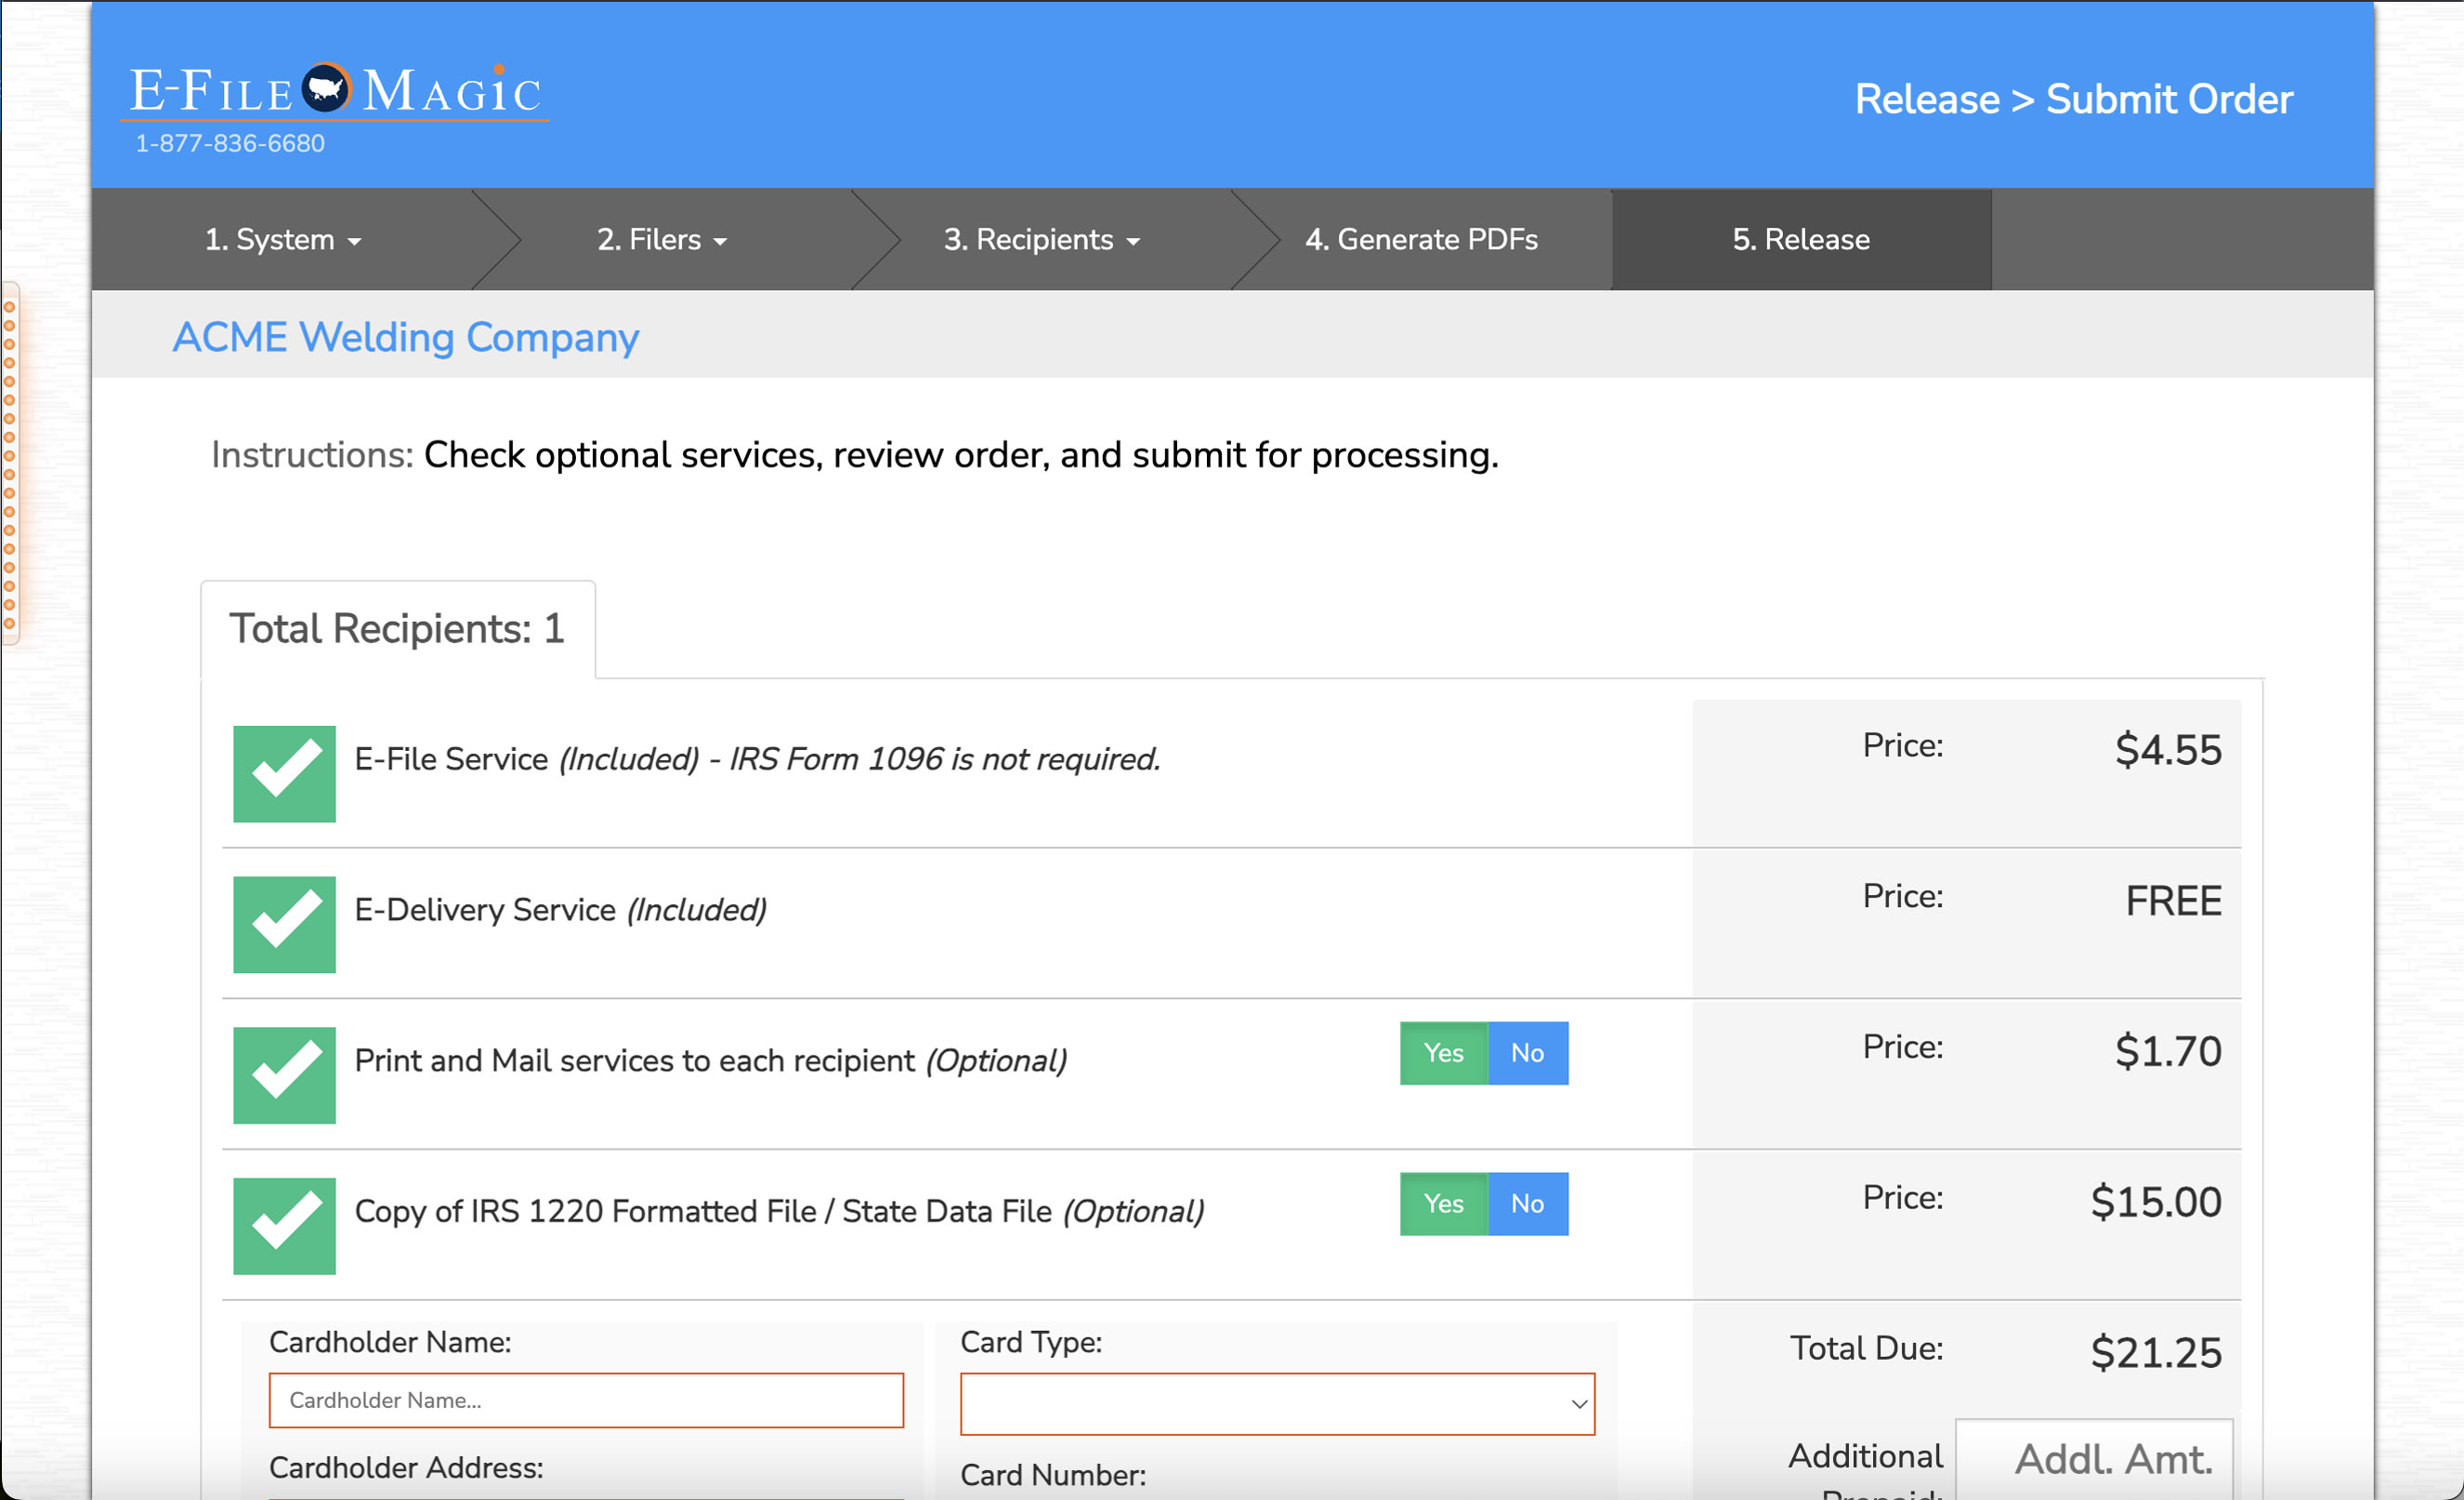Click the Addl. Amt. prepaid input field
This screenshot has width=2464, height=1500.
[2094, 1460]
